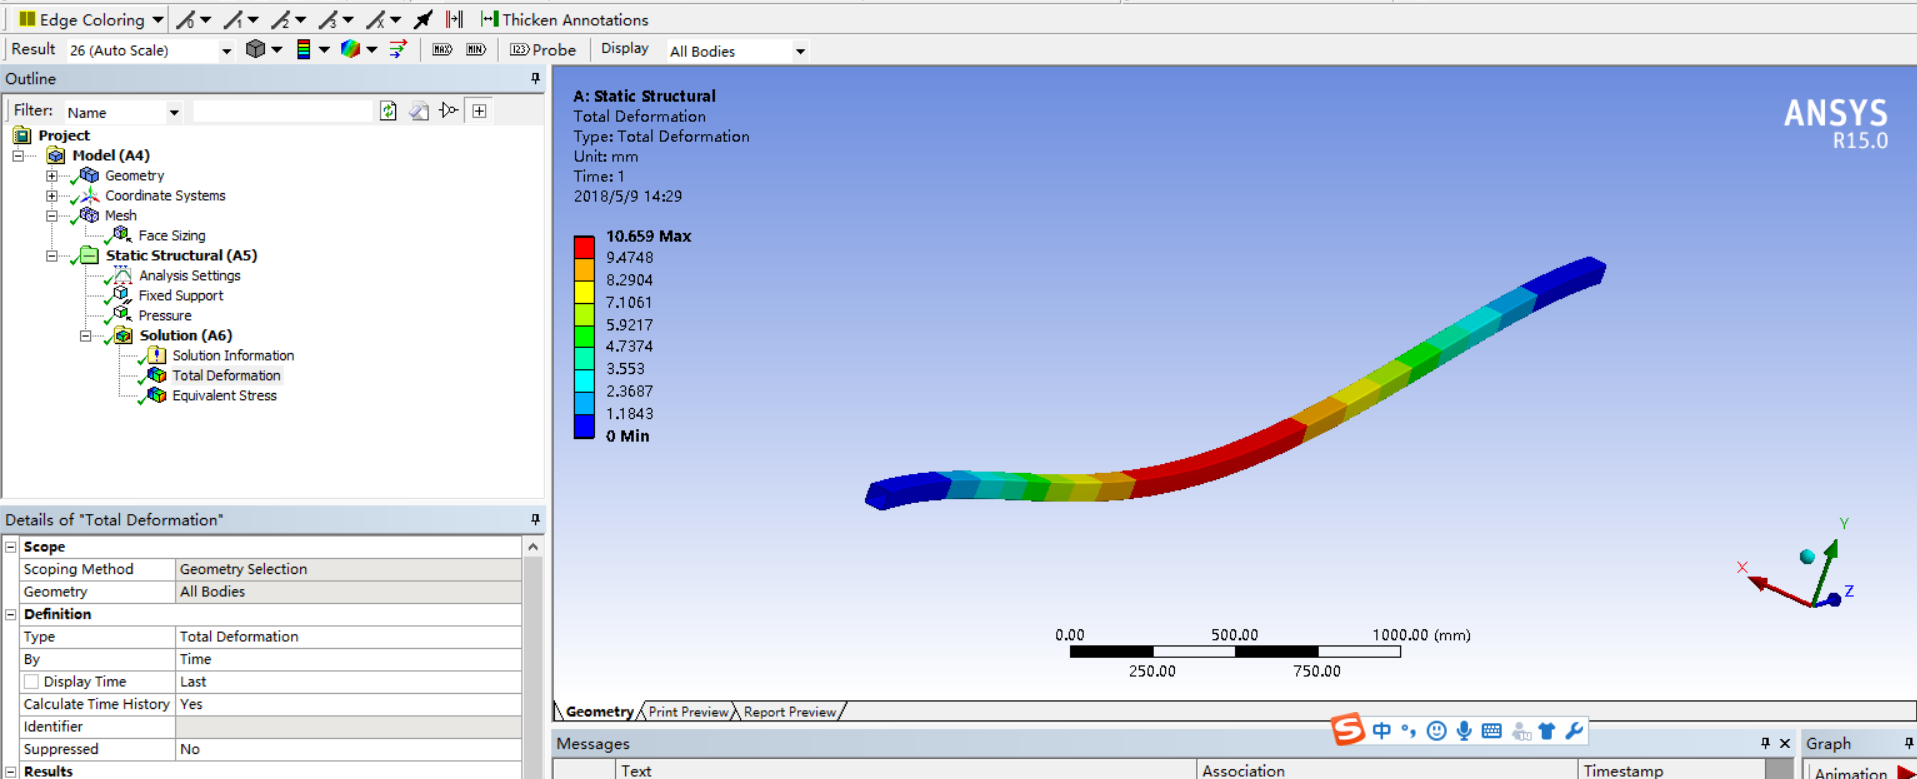Click the Refresh search icon in Outline filter
This screenshot has height=779, width=1917.
click(x=388, y=111)
